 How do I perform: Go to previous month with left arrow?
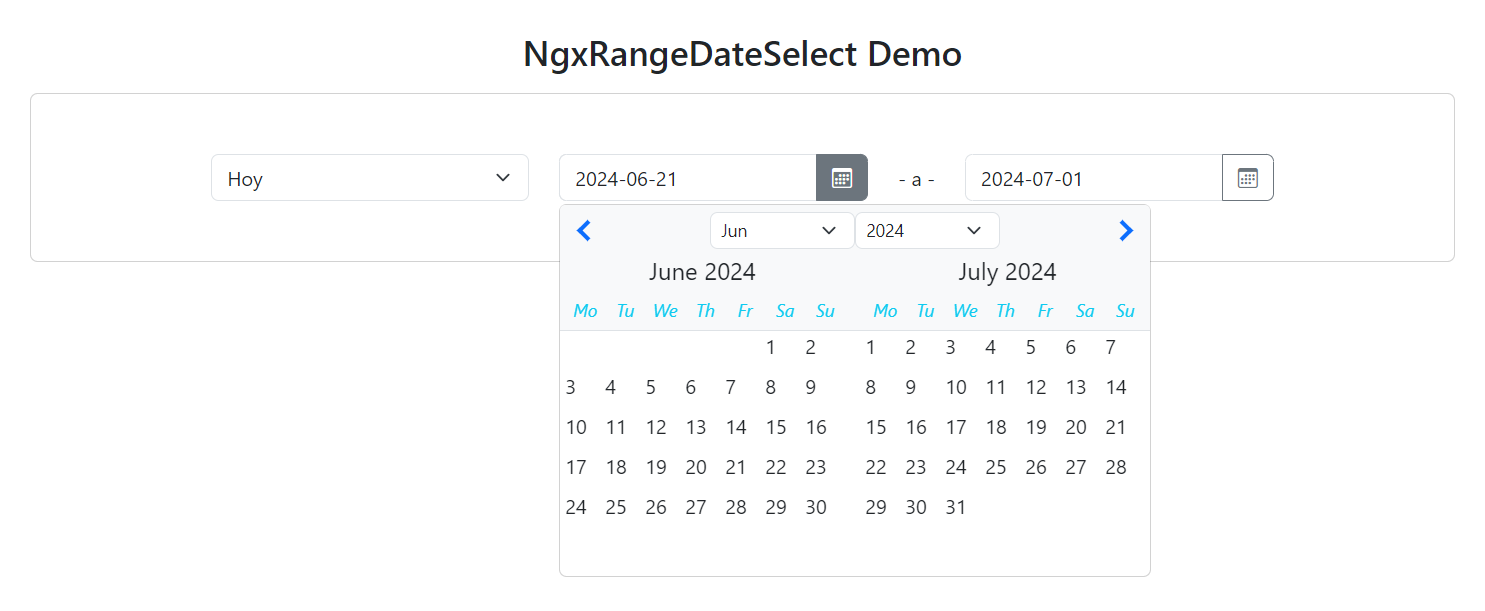(585, 231)
